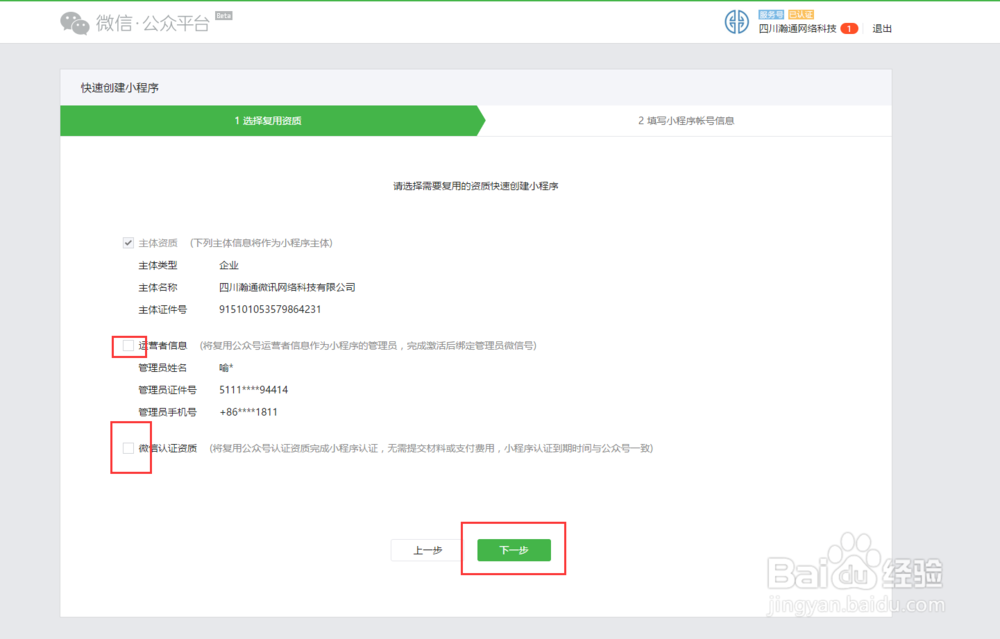Switch to step 2 填写小程序帐号信息
The image size is (1000, 639).
[x=690, y=120]
